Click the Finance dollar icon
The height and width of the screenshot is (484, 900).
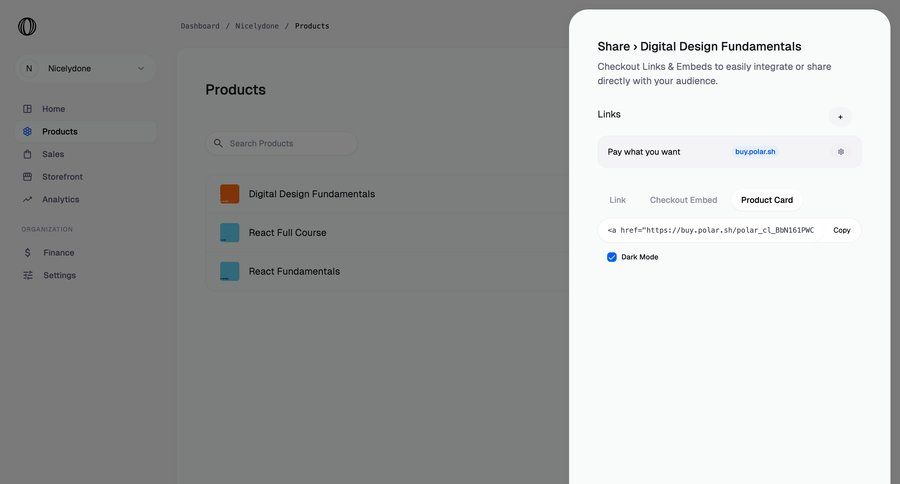28,253
